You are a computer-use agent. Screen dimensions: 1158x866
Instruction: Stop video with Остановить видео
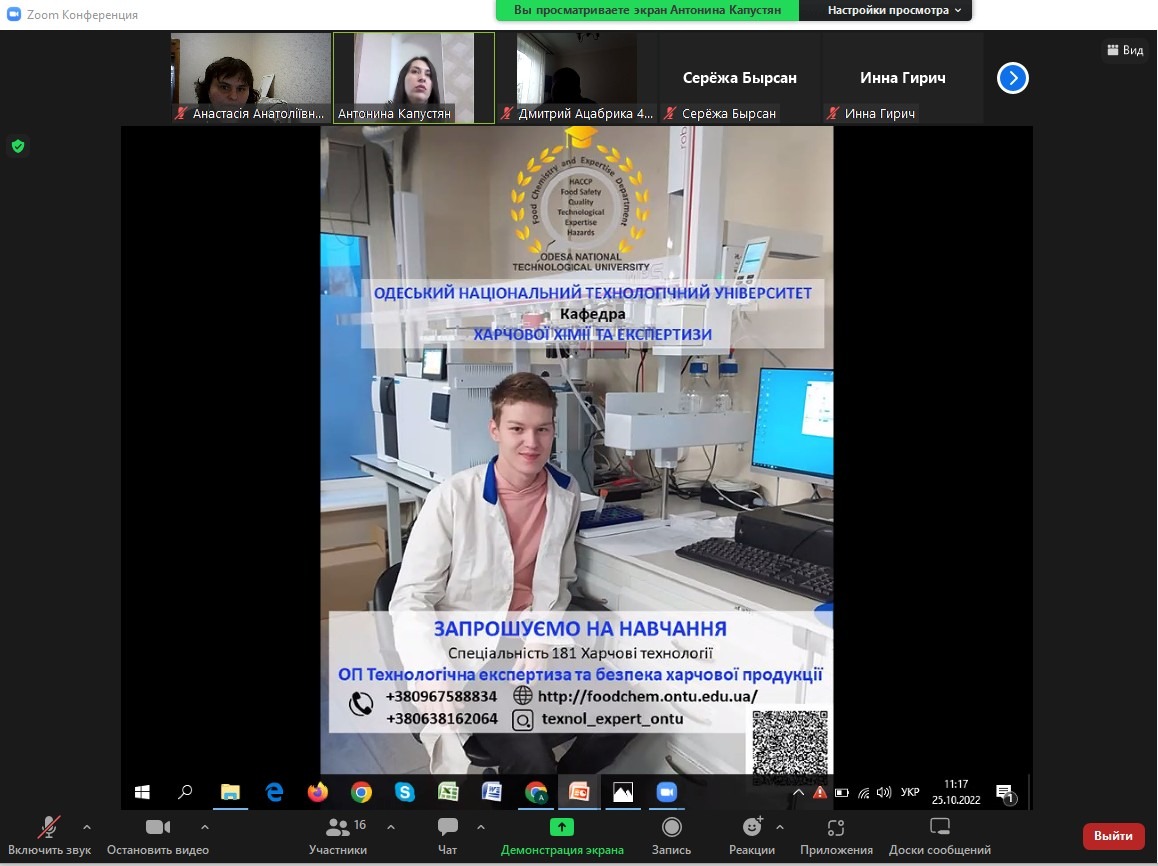(x=158, y=836)
